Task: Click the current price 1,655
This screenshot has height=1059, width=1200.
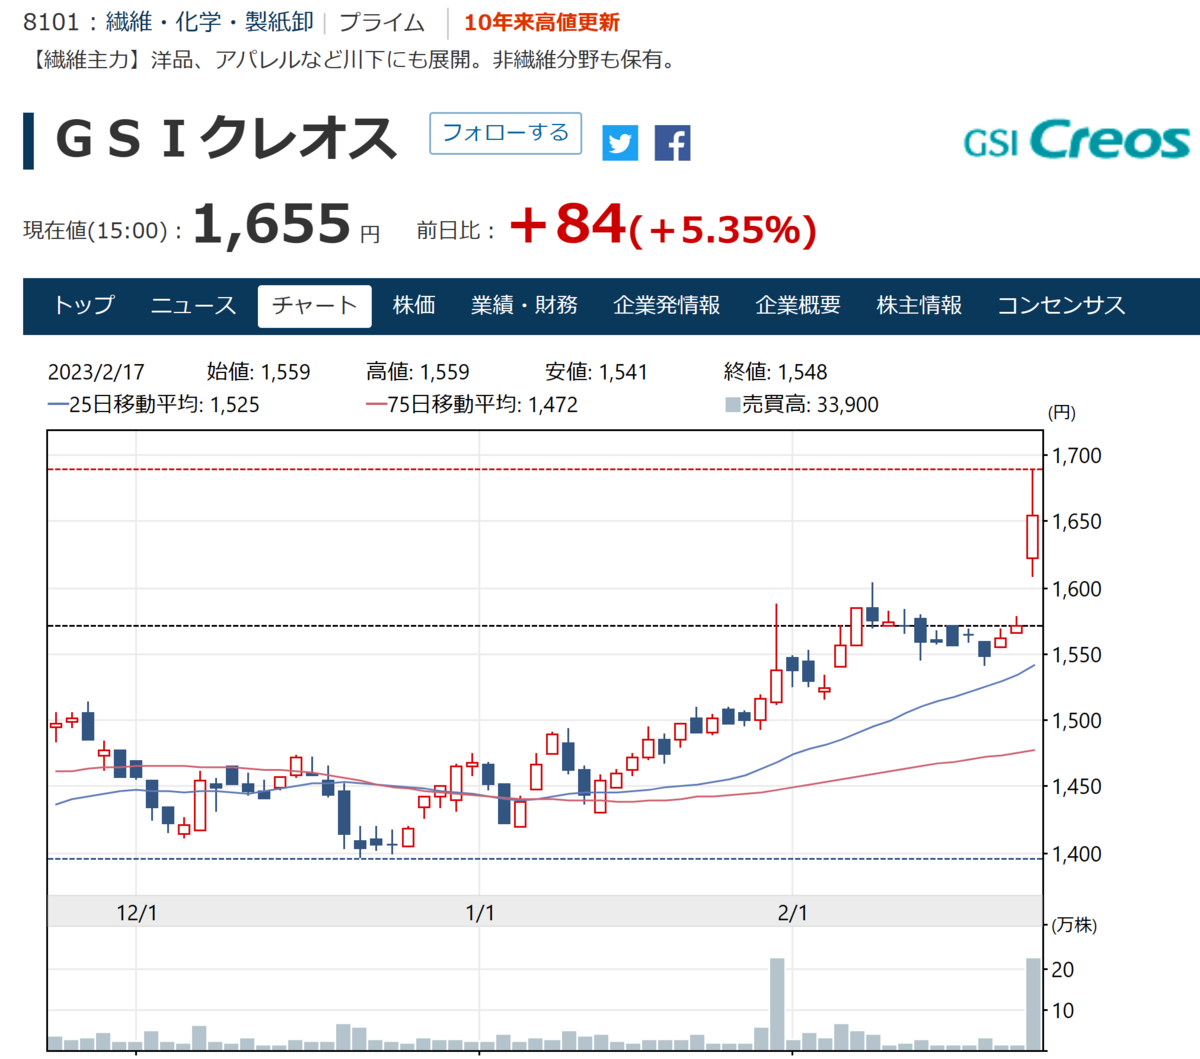Action: pos(271,223)
